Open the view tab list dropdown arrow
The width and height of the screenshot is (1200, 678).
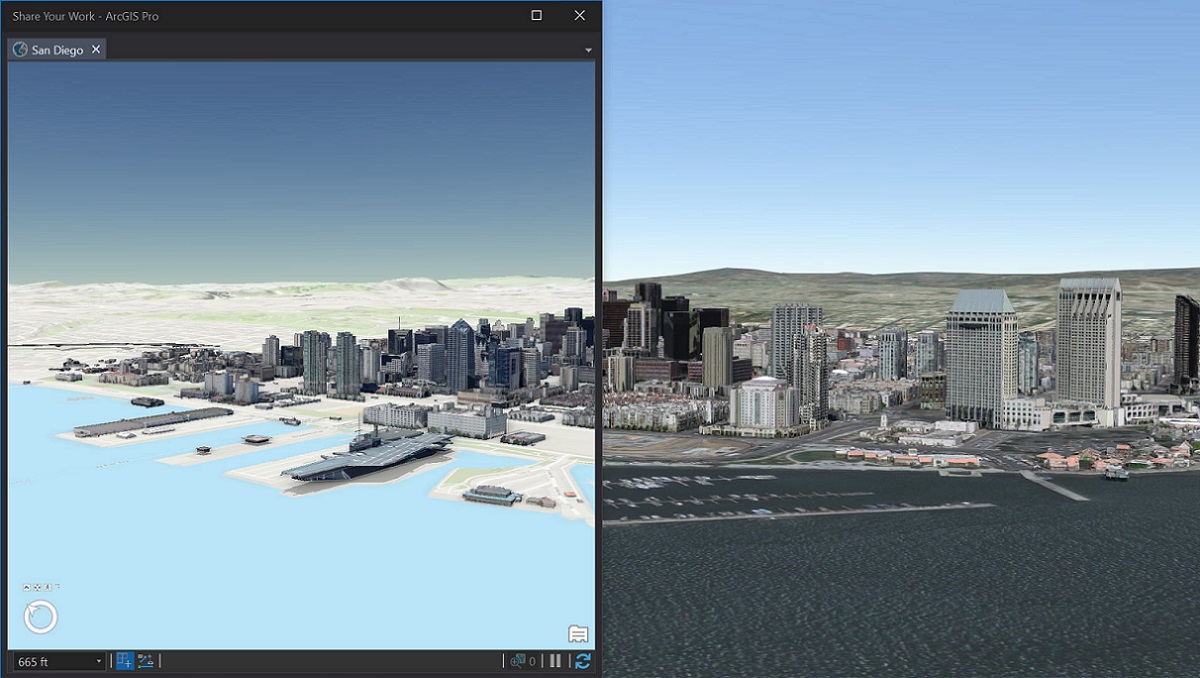click(588, 50)
